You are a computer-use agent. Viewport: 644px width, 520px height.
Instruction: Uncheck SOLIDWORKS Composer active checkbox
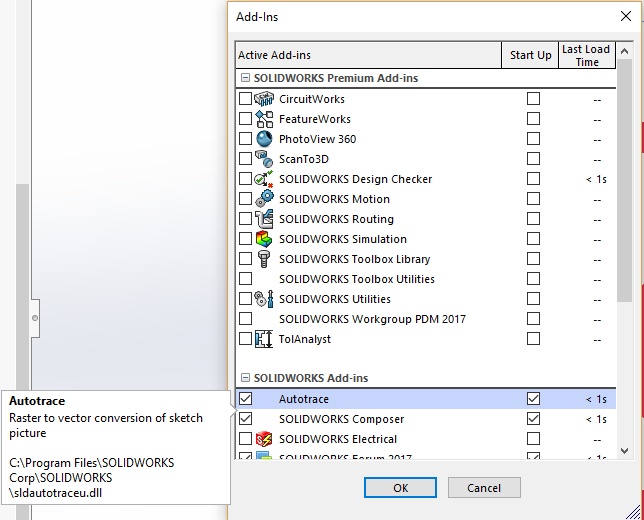[x=246, y=419]
